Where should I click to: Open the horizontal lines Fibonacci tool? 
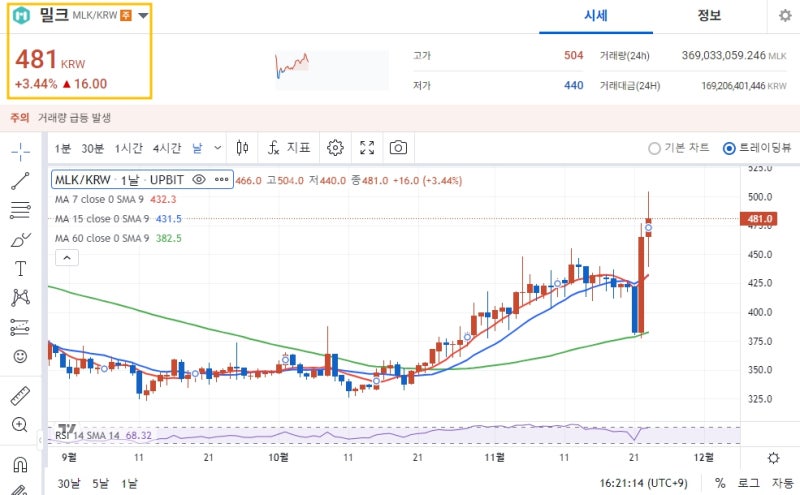pos(20,210)
